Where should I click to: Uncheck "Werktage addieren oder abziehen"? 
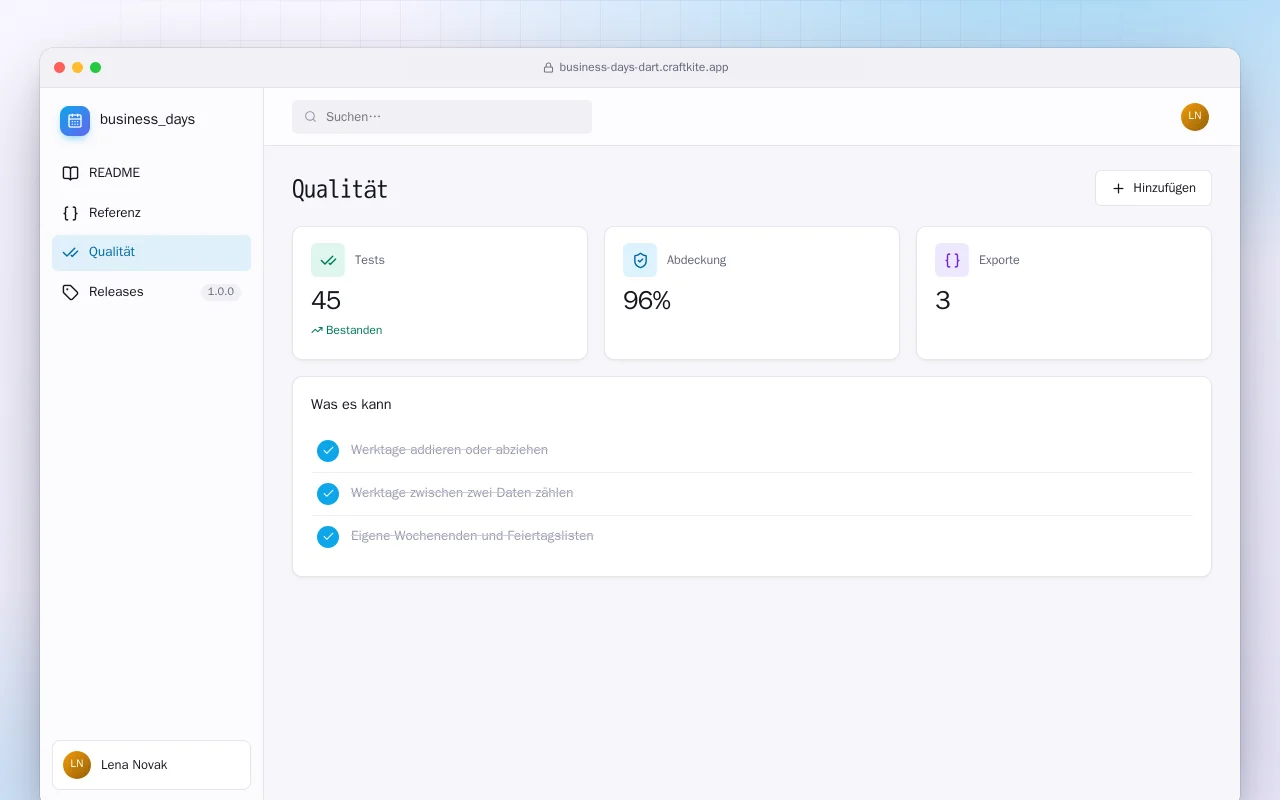(328, 451)
